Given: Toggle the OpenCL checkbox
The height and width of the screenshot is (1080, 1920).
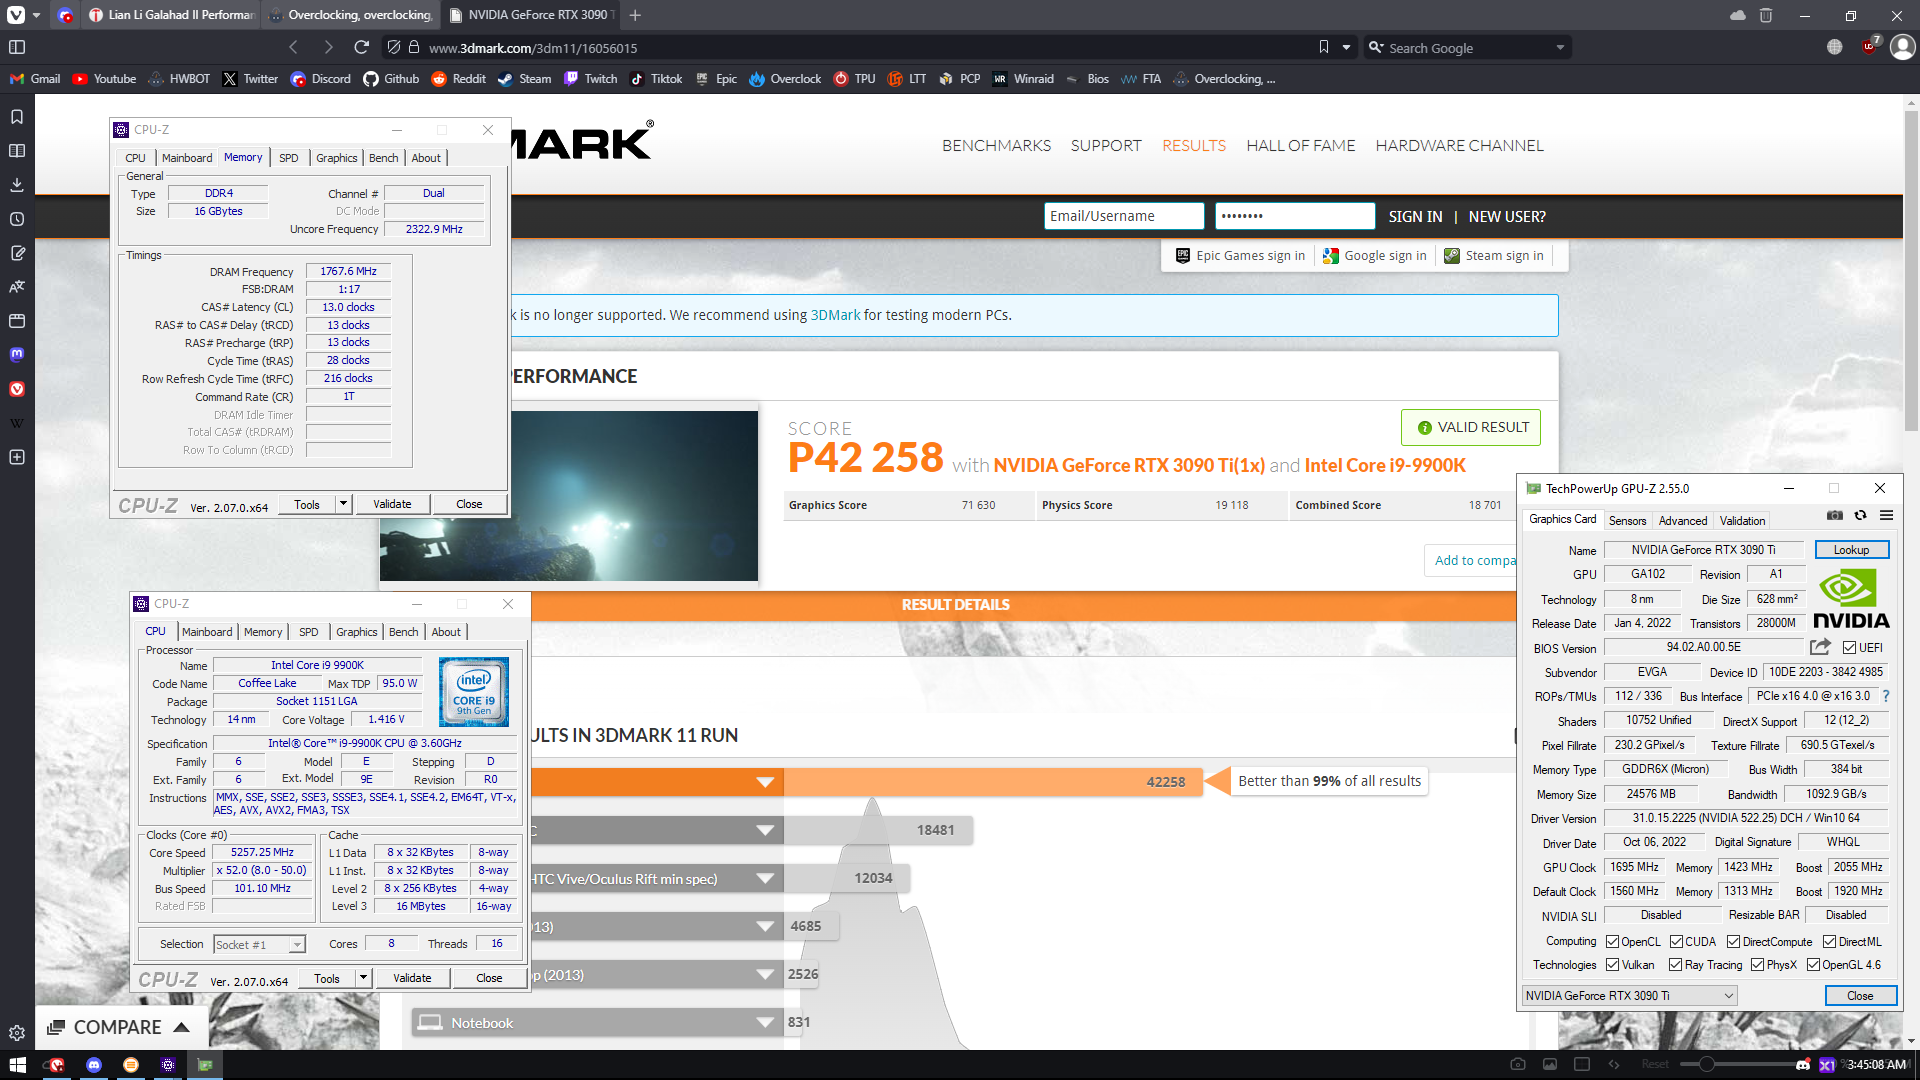Looking at the screenshot, I should coord(1612,942).
